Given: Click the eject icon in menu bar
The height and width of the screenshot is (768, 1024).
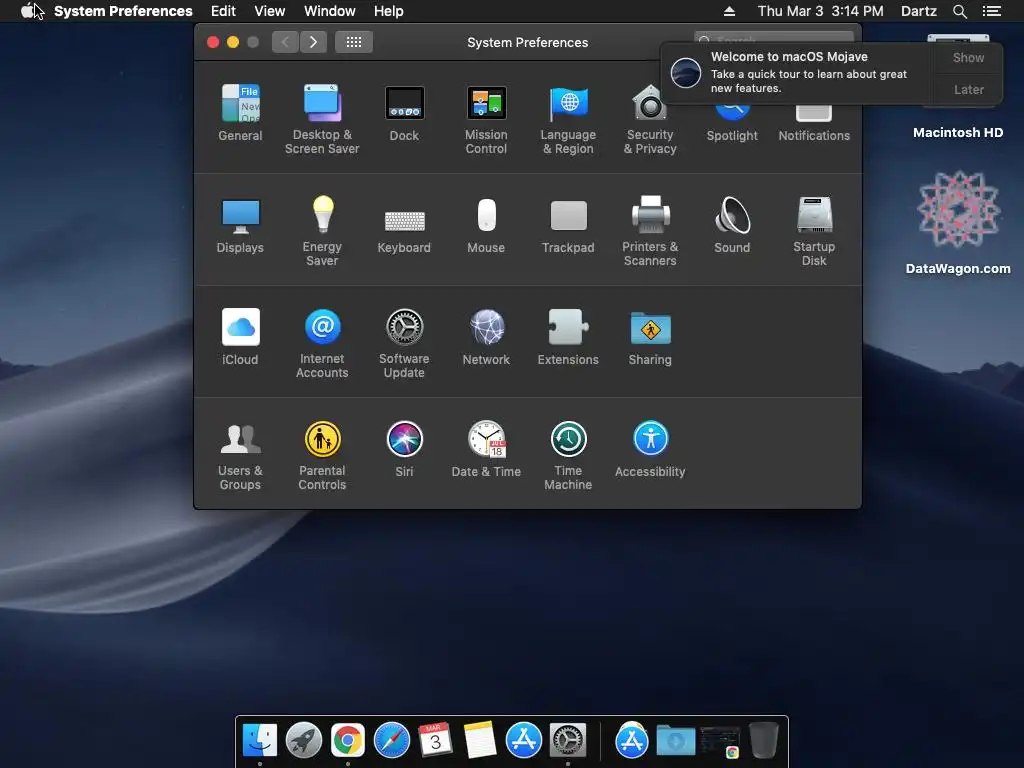Looking at the screenshot, I should [x=729, y=11].
